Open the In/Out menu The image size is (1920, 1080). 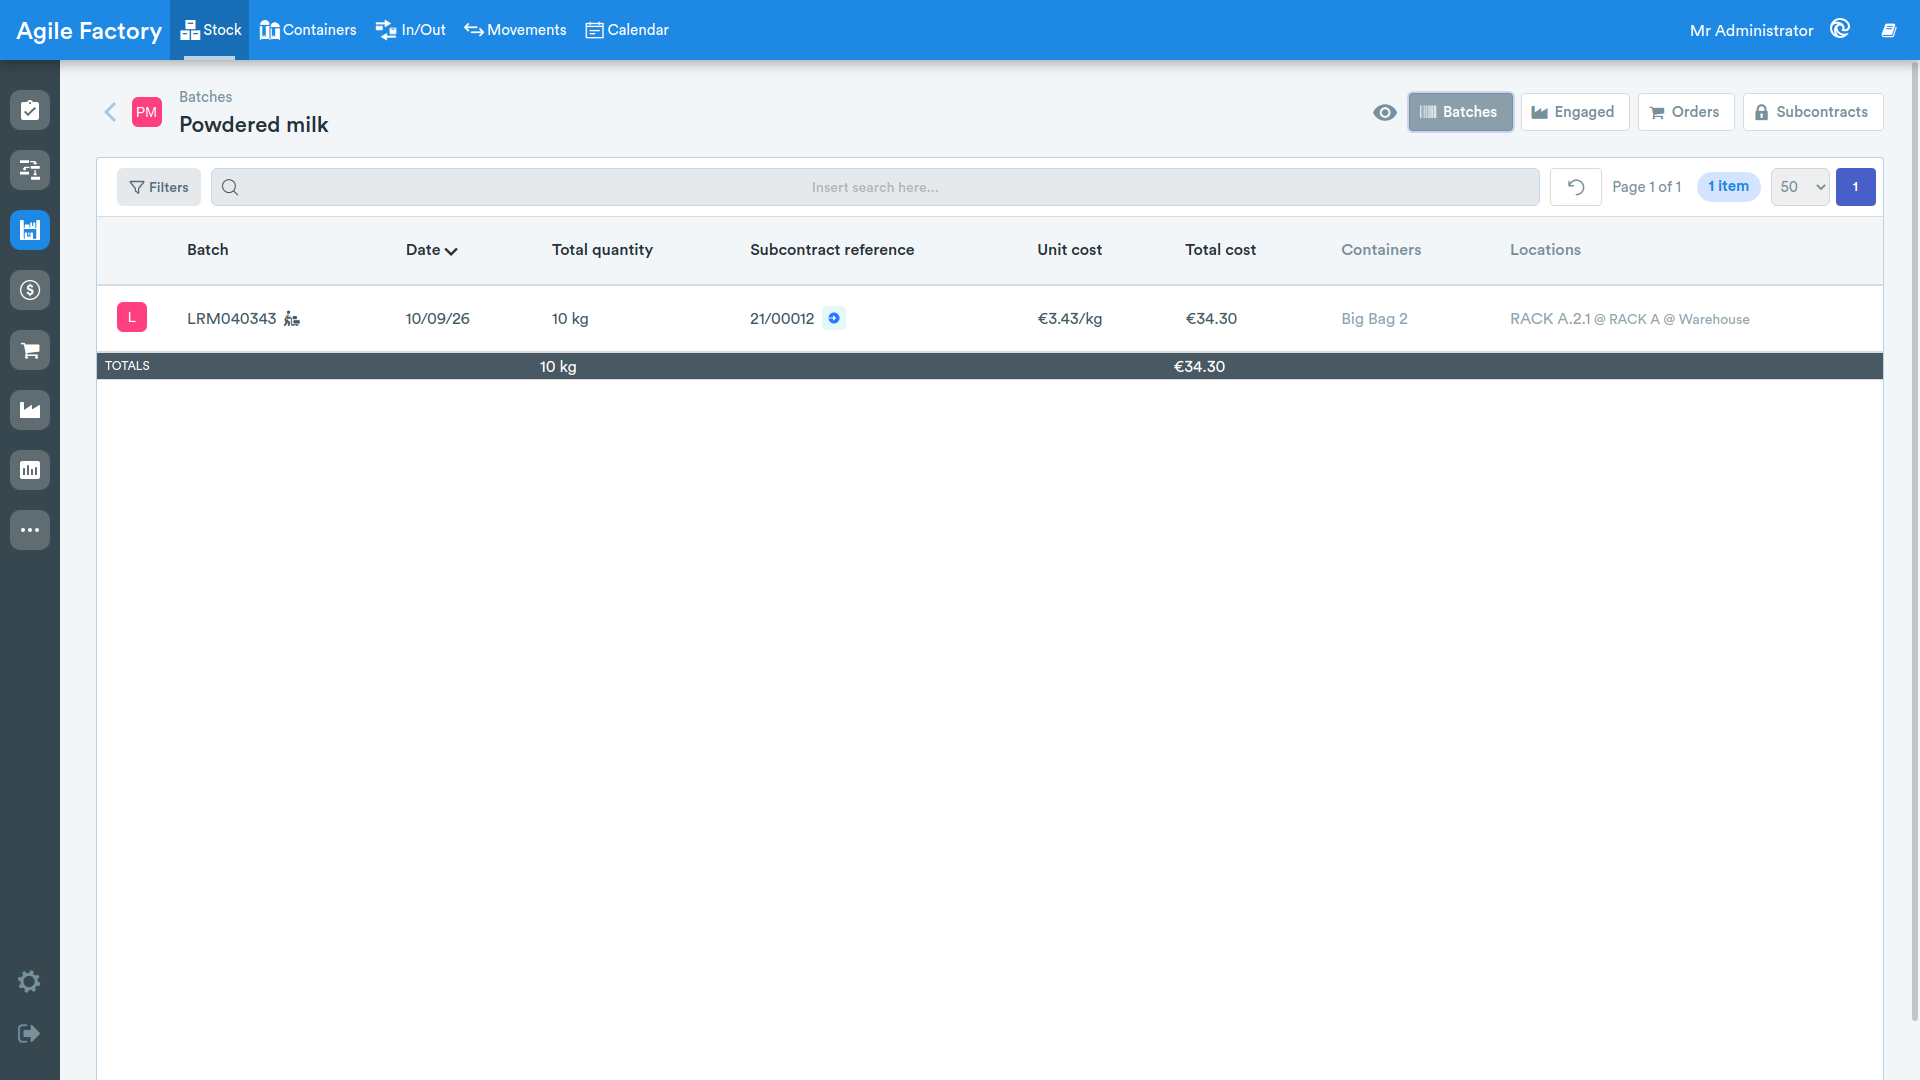pos(411,30)
